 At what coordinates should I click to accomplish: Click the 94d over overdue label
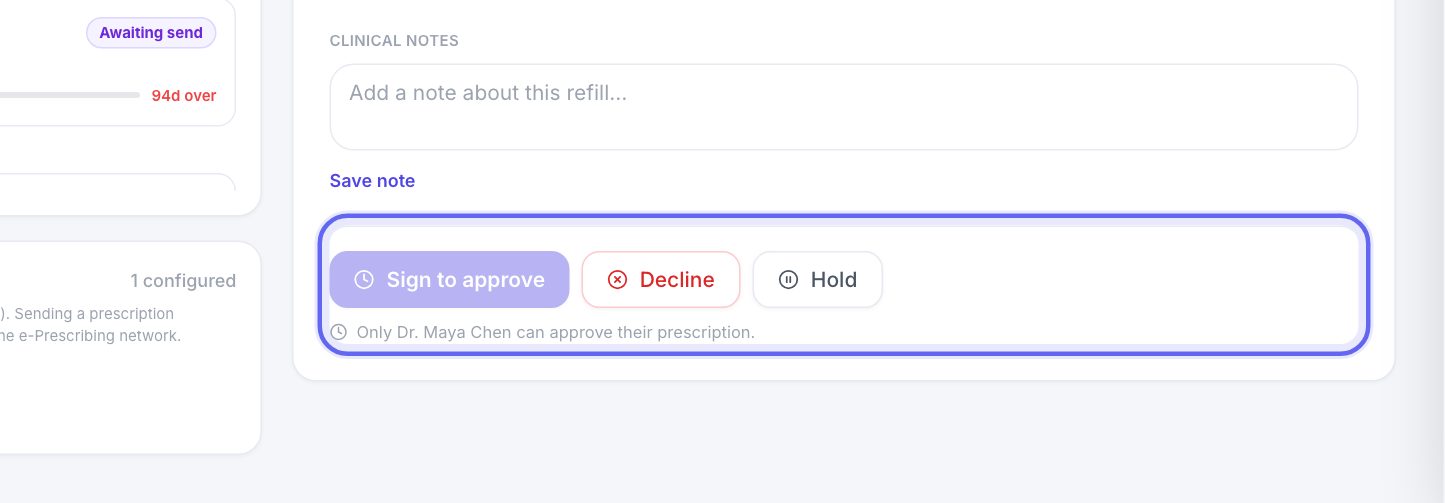pyautogui.click(x=184, y=96)
